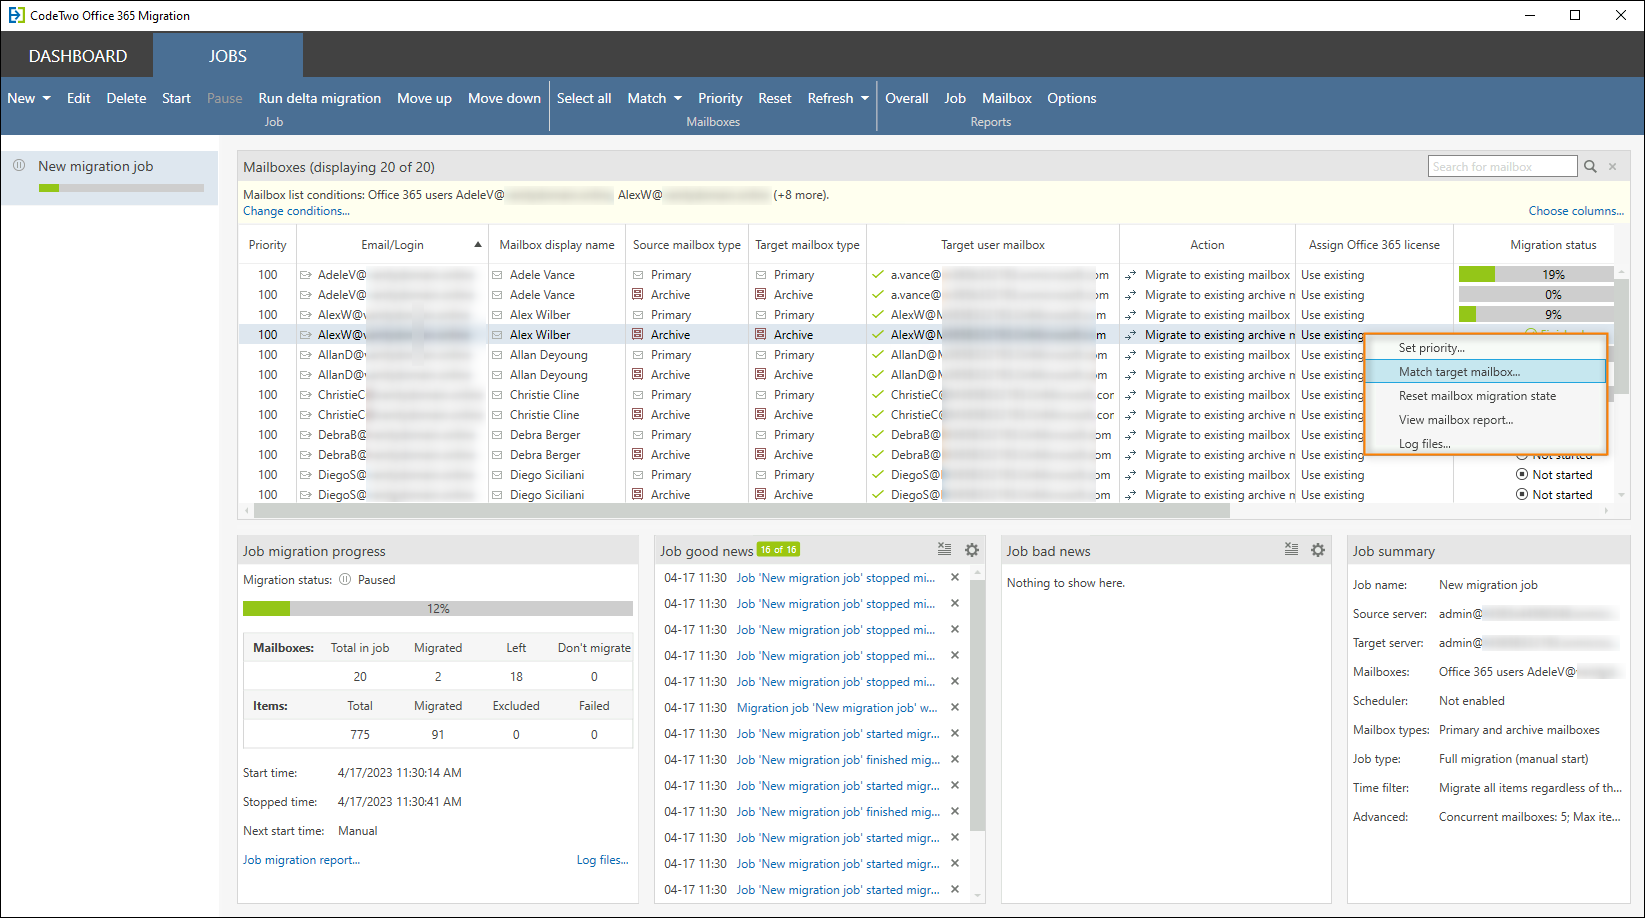Open the Choose columns... link
The height and width of the screenshot is (918, 1645).
click(x=1575, y=211)
